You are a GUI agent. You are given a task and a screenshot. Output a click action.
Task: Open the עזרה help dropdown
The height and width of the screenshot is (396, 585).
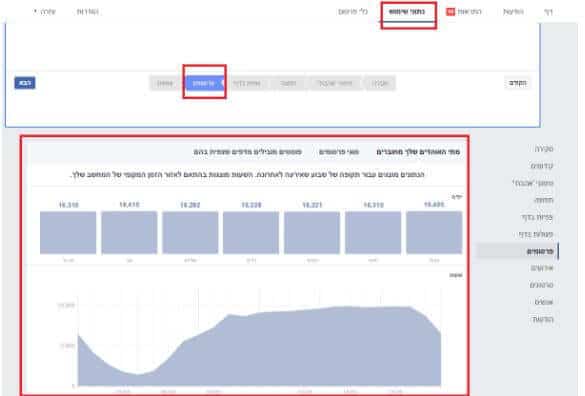pyautogui.click(x=44, y=12)
